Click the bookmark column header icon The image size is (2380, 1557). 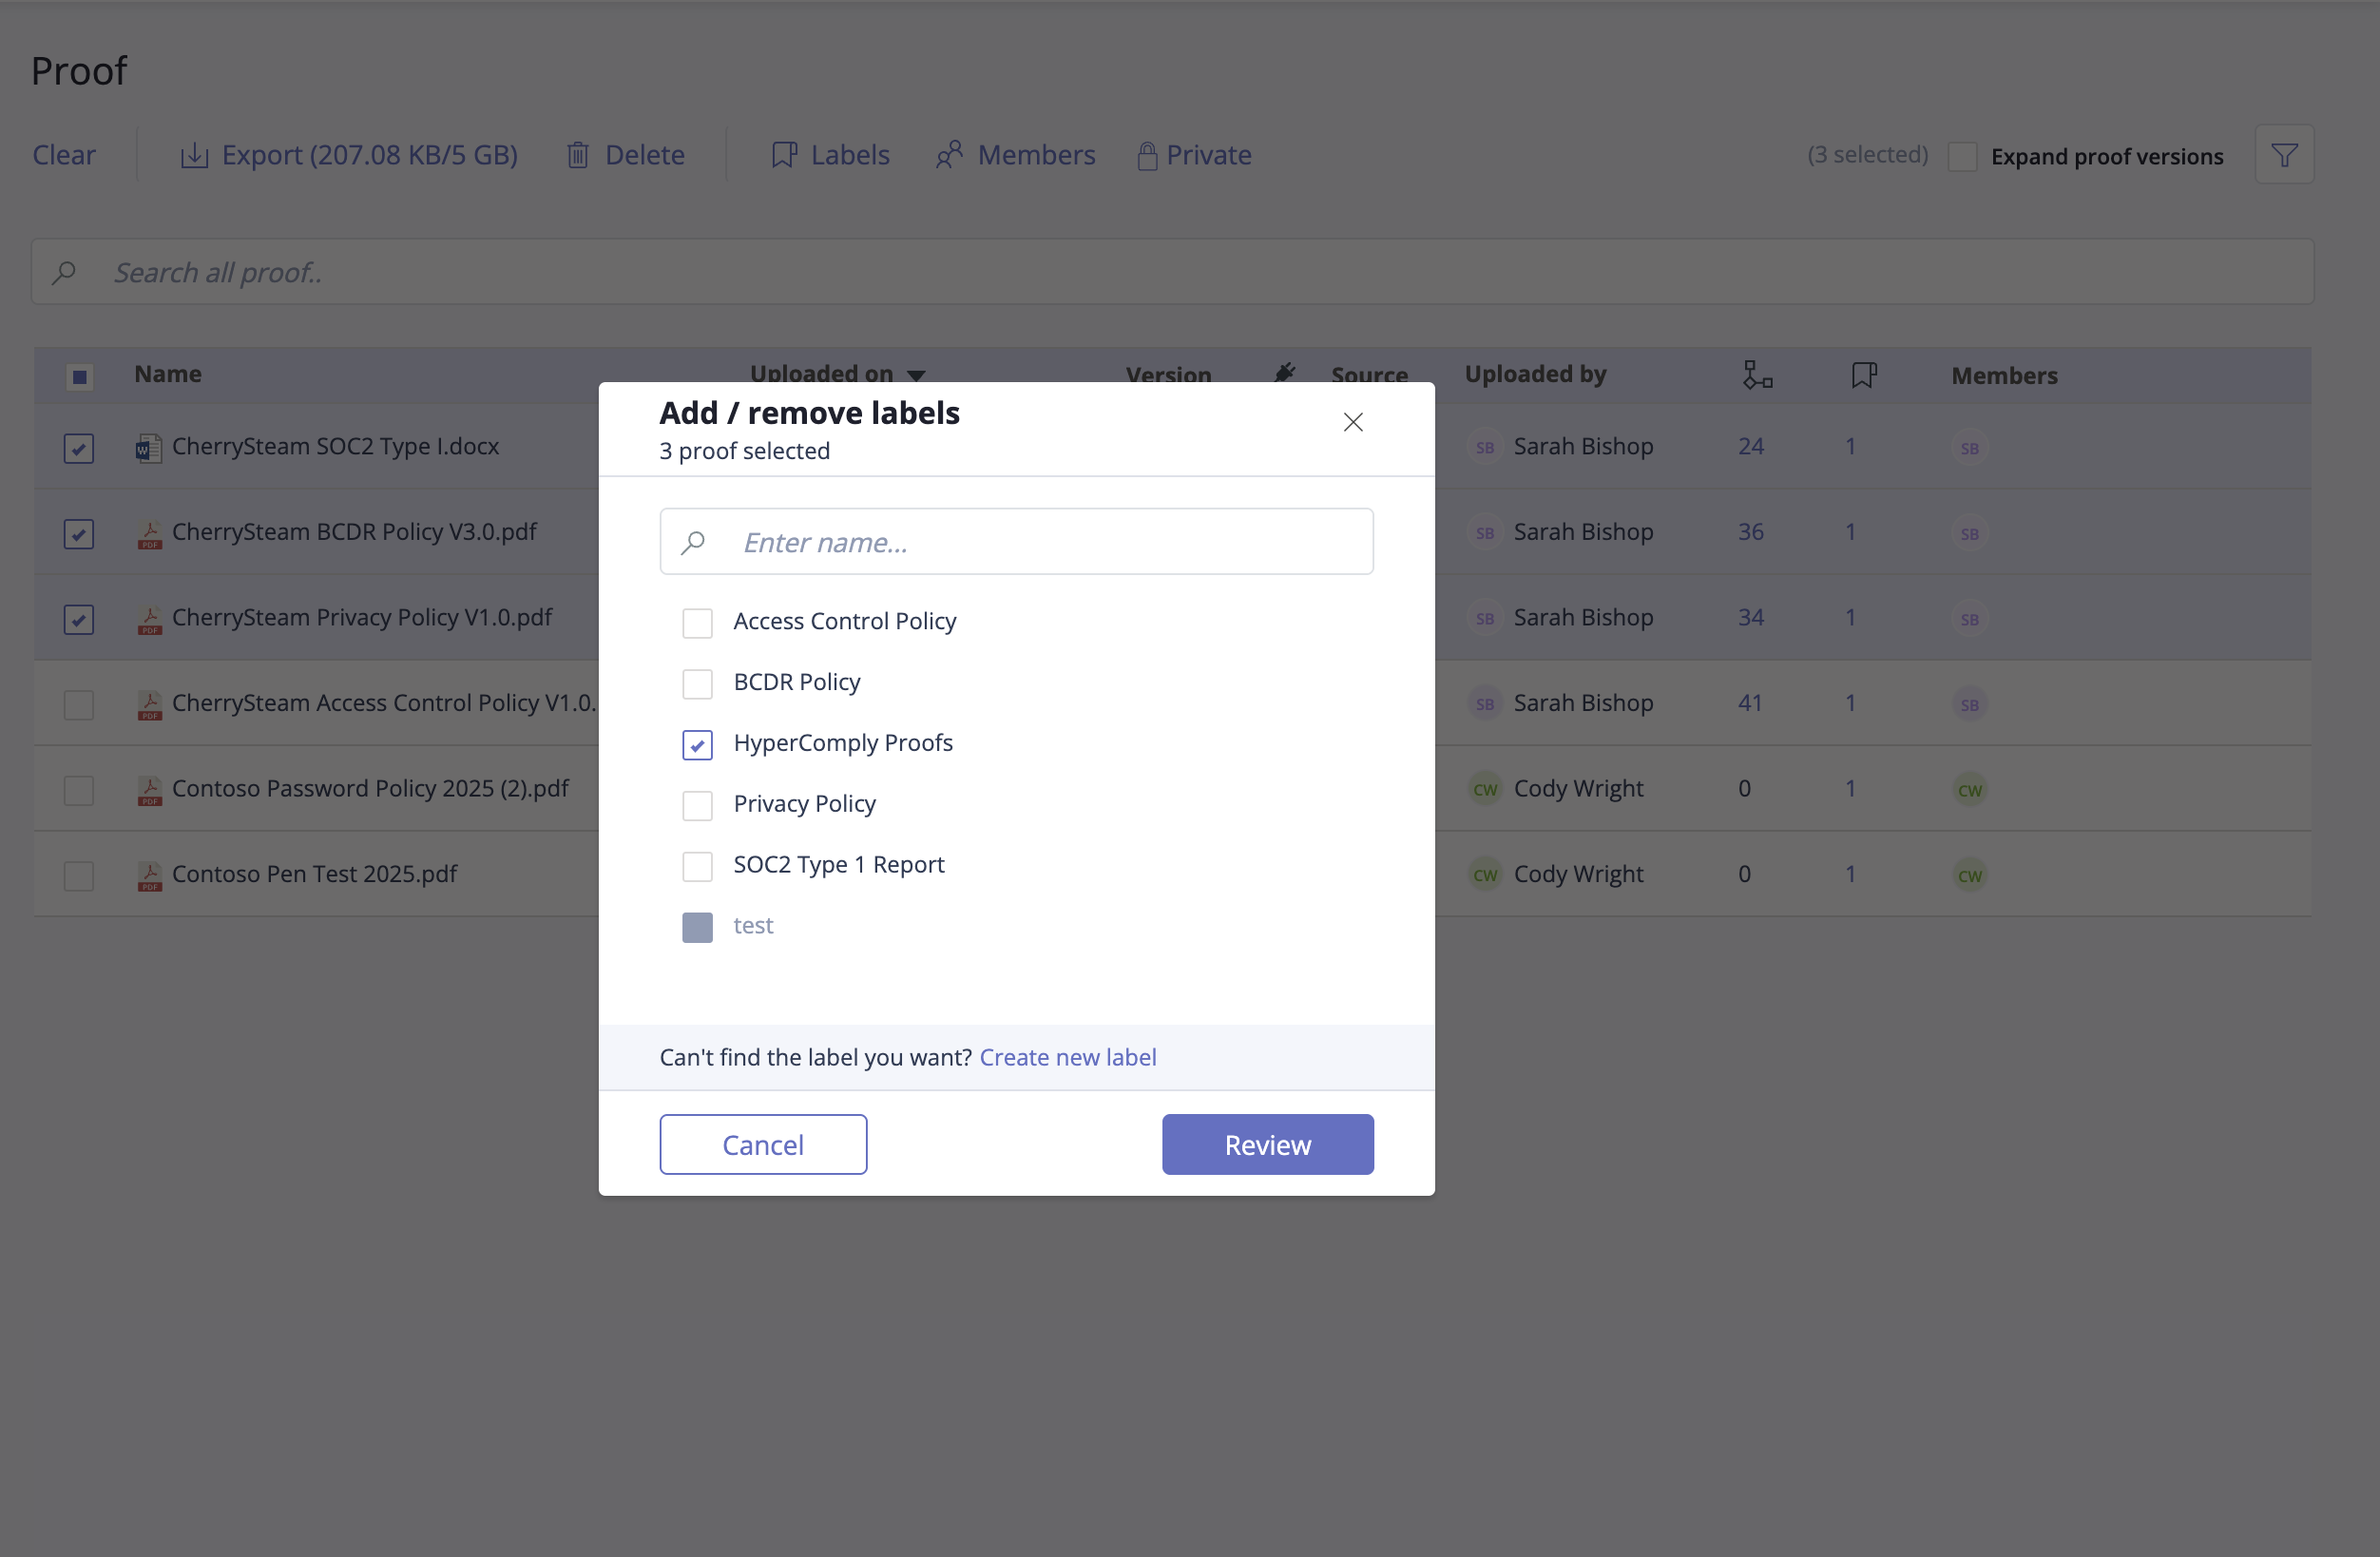click(x=1864, y=375)
